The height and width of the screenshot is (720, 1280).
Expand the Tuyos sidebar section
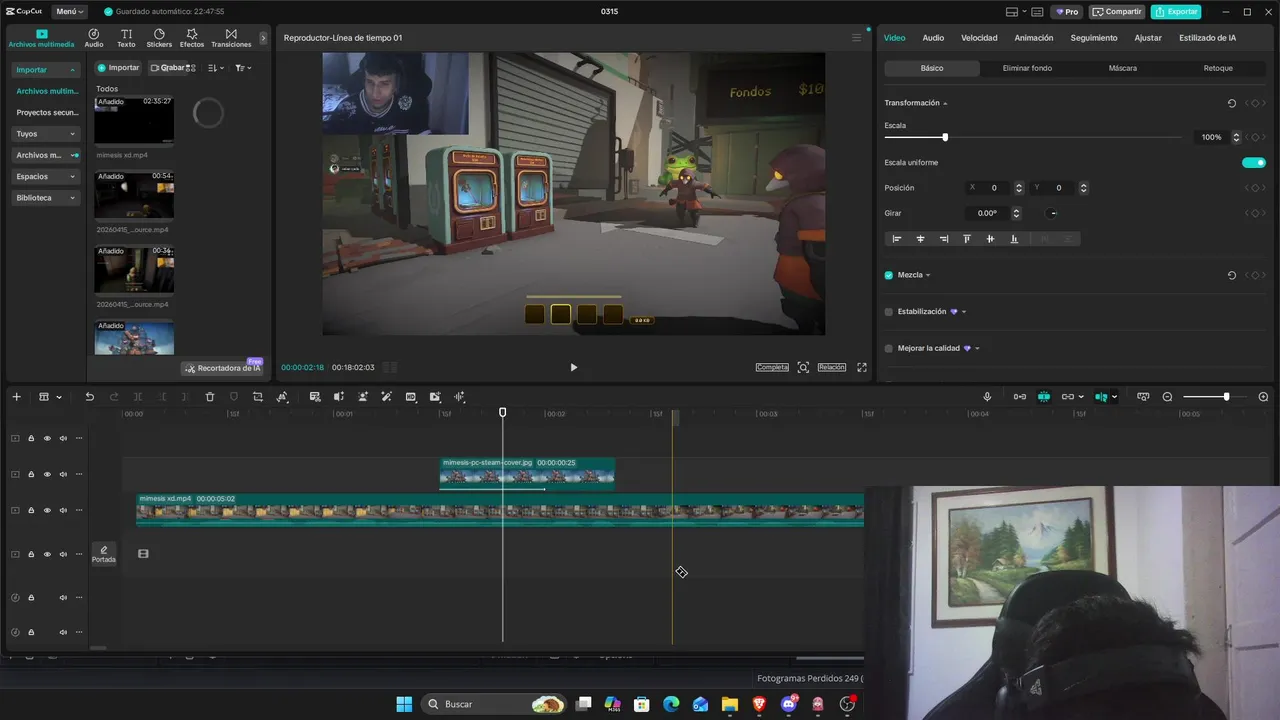[x=72, y=134]
